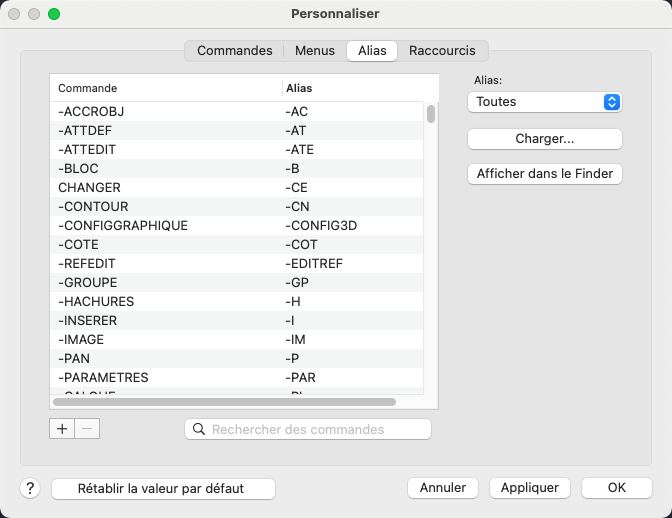672x518 pixels.
Task: Sort by the Commande column header
Action: 166,88
